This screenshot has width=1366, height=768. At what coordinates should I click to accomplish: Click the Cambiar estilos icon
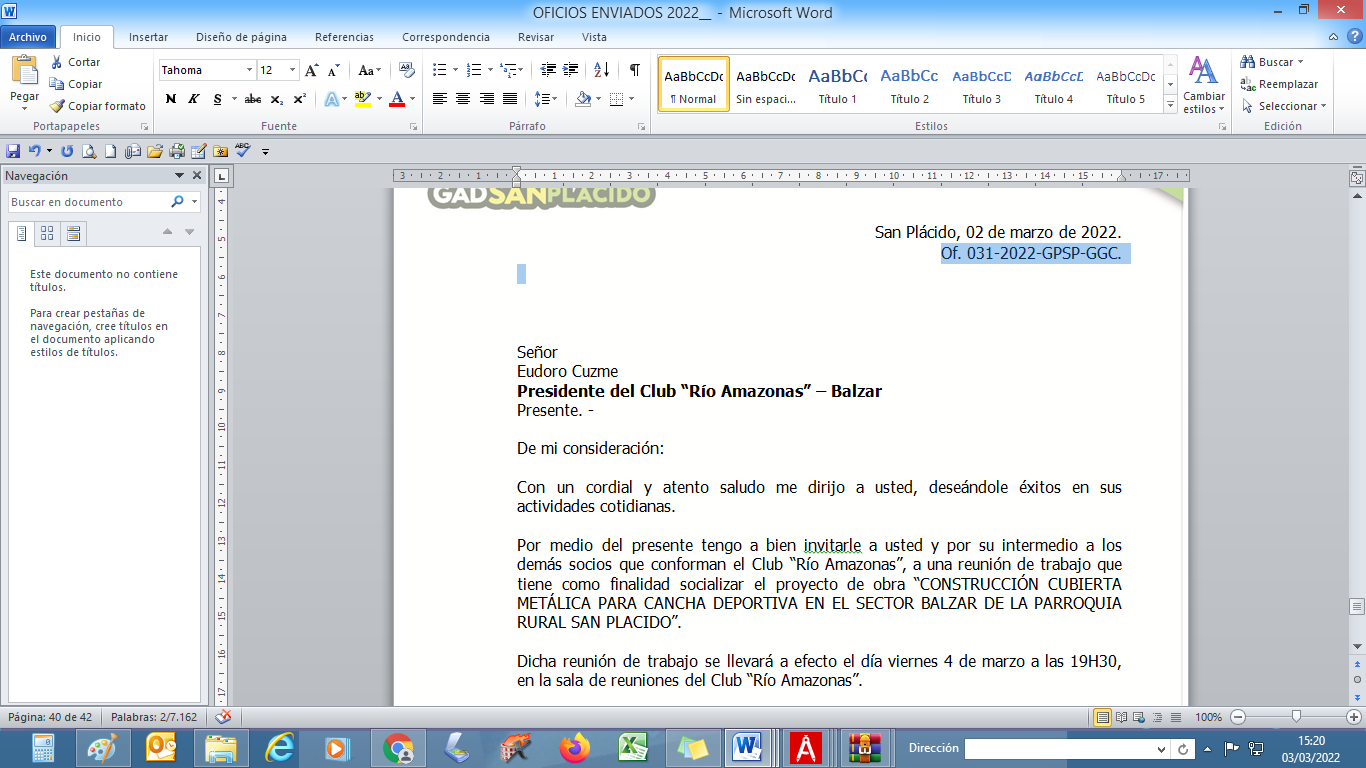click(1203, 84)
